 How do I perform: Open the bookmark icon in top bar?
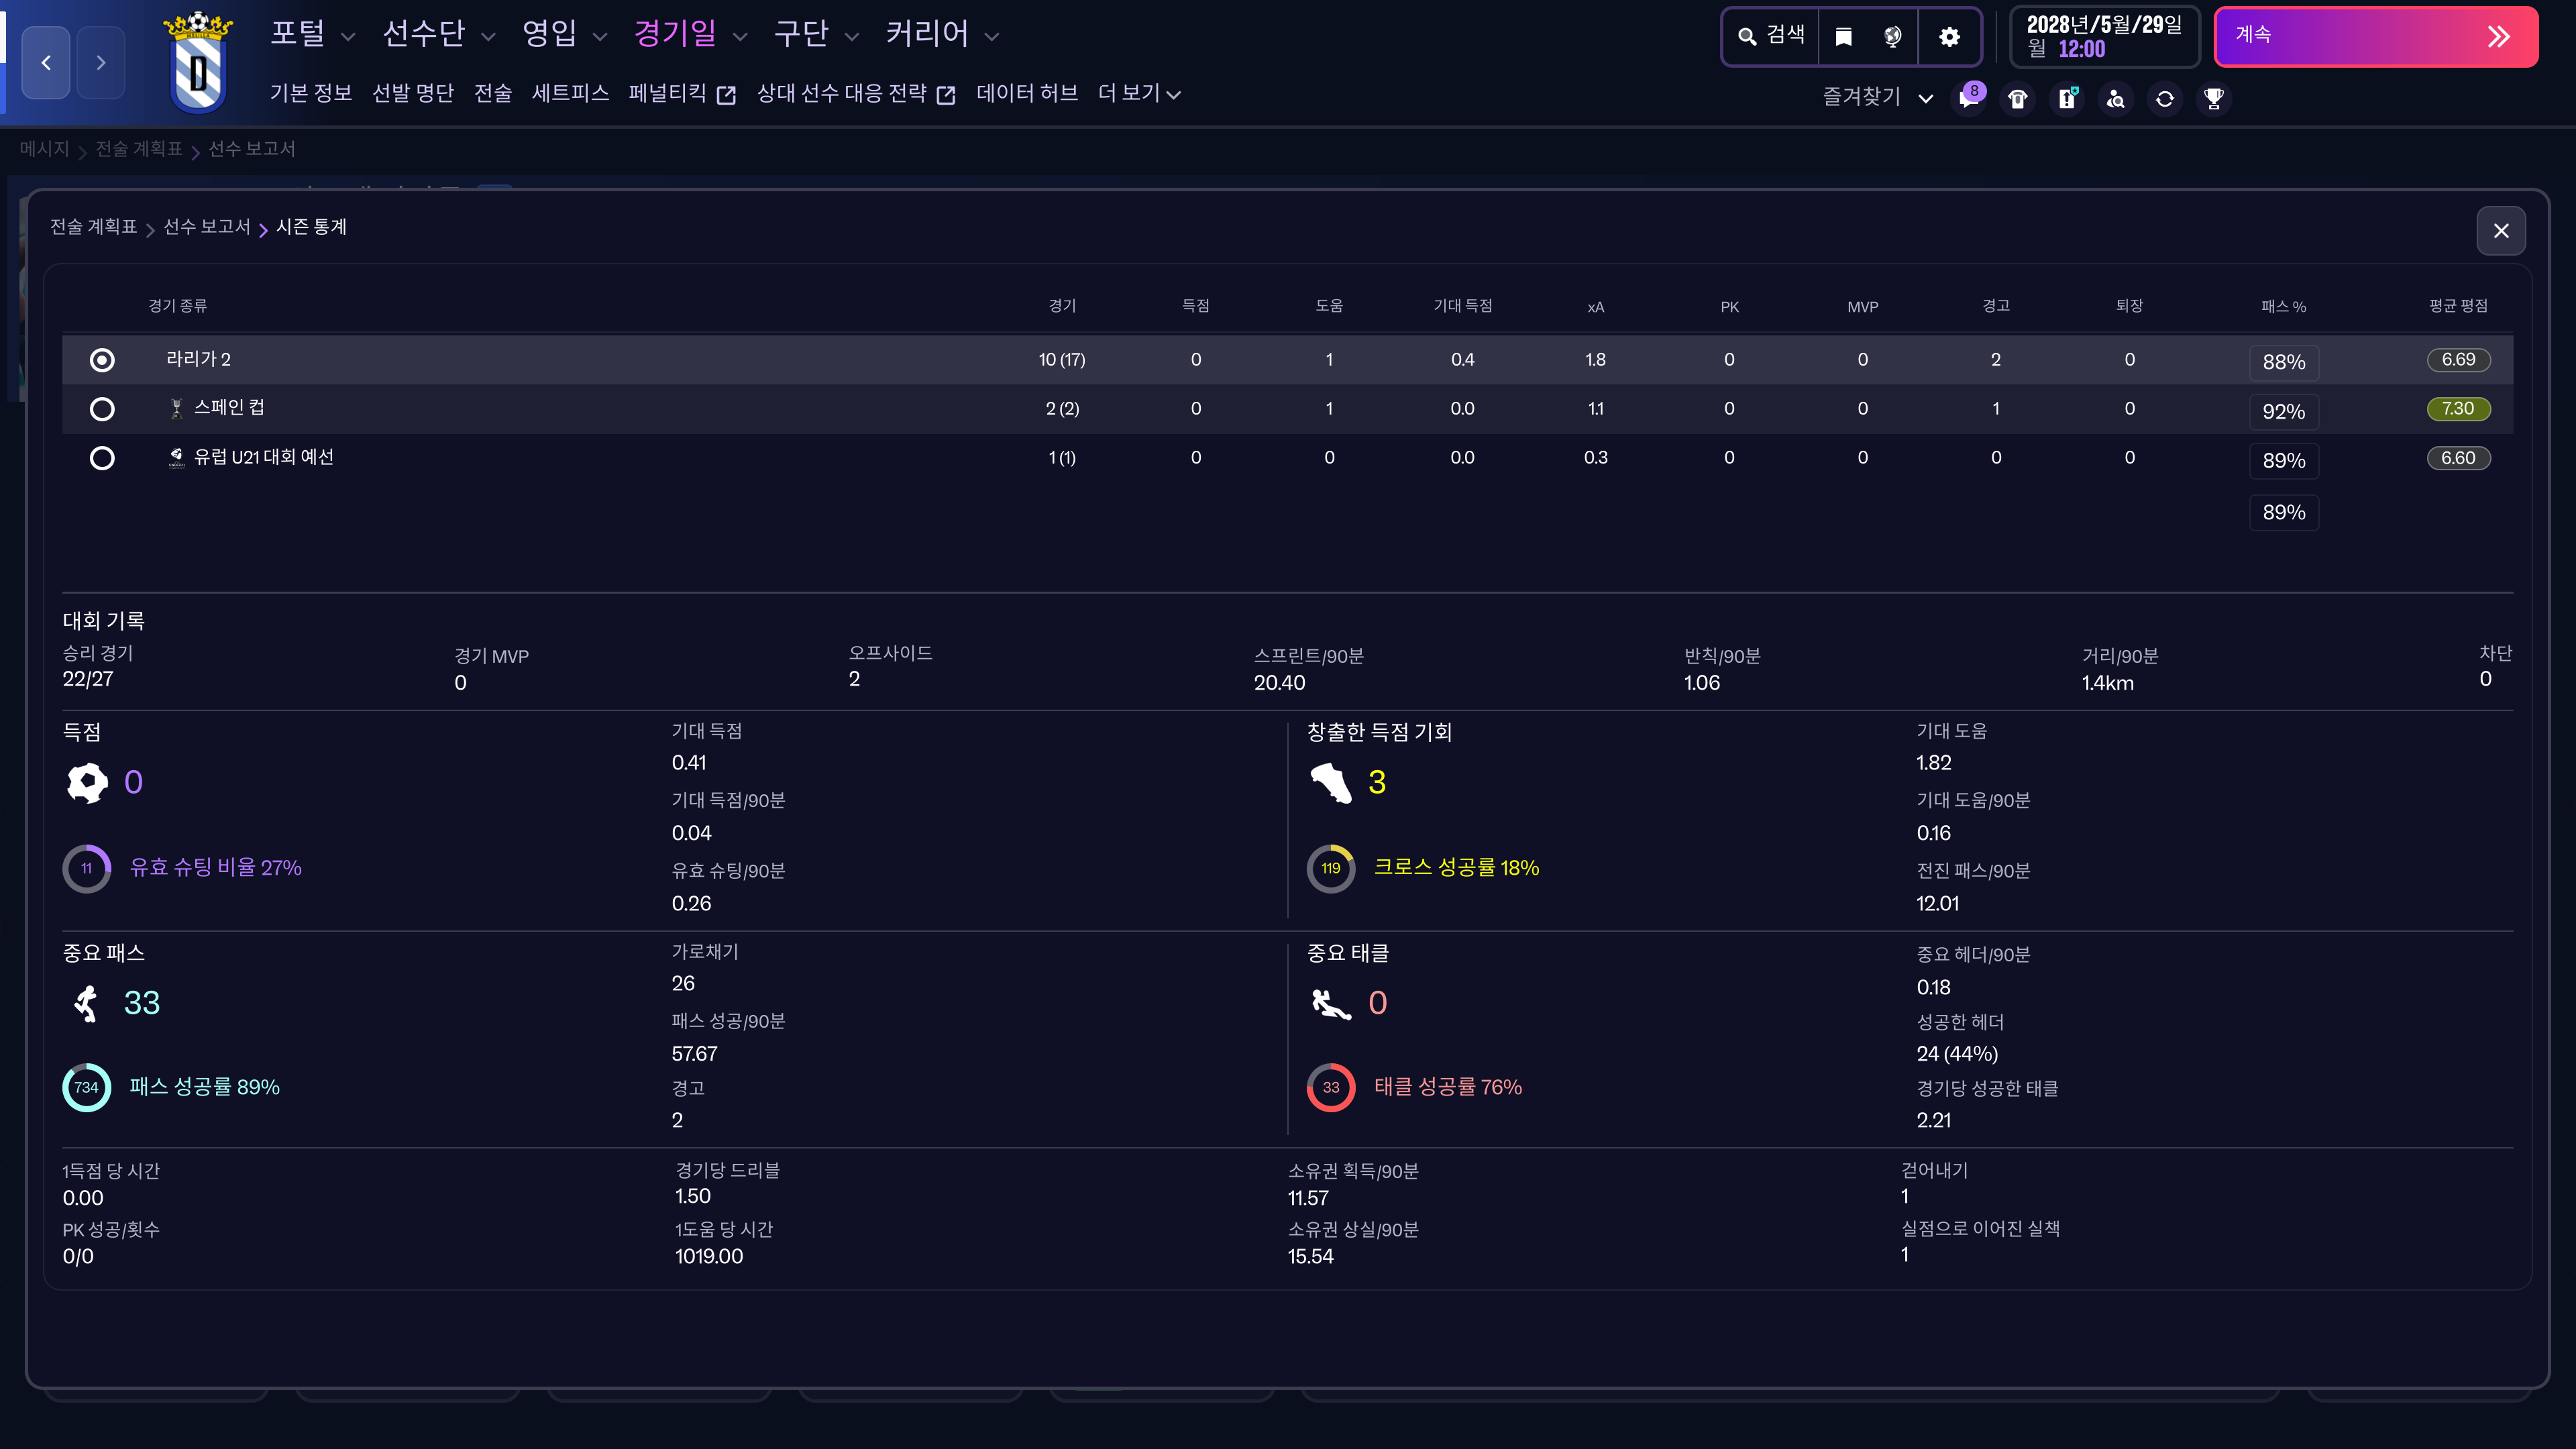pyautogui.click(x=1843, y=37)
